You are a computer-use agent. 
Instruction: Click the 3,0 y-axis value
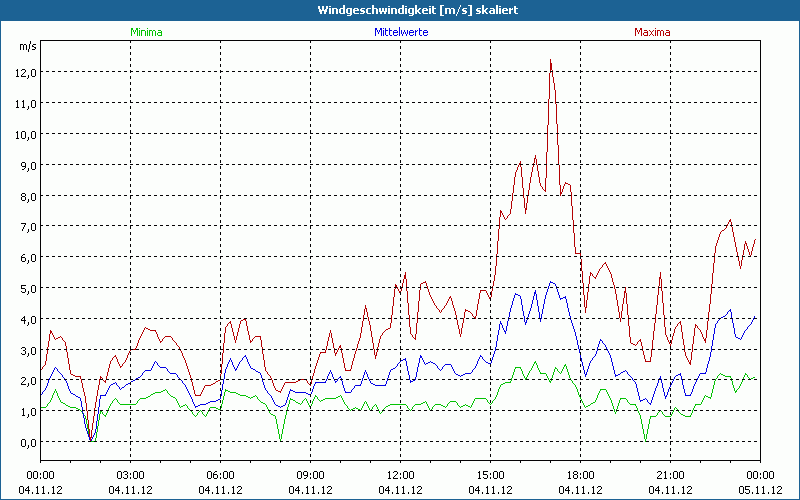(x=29, y=351)
